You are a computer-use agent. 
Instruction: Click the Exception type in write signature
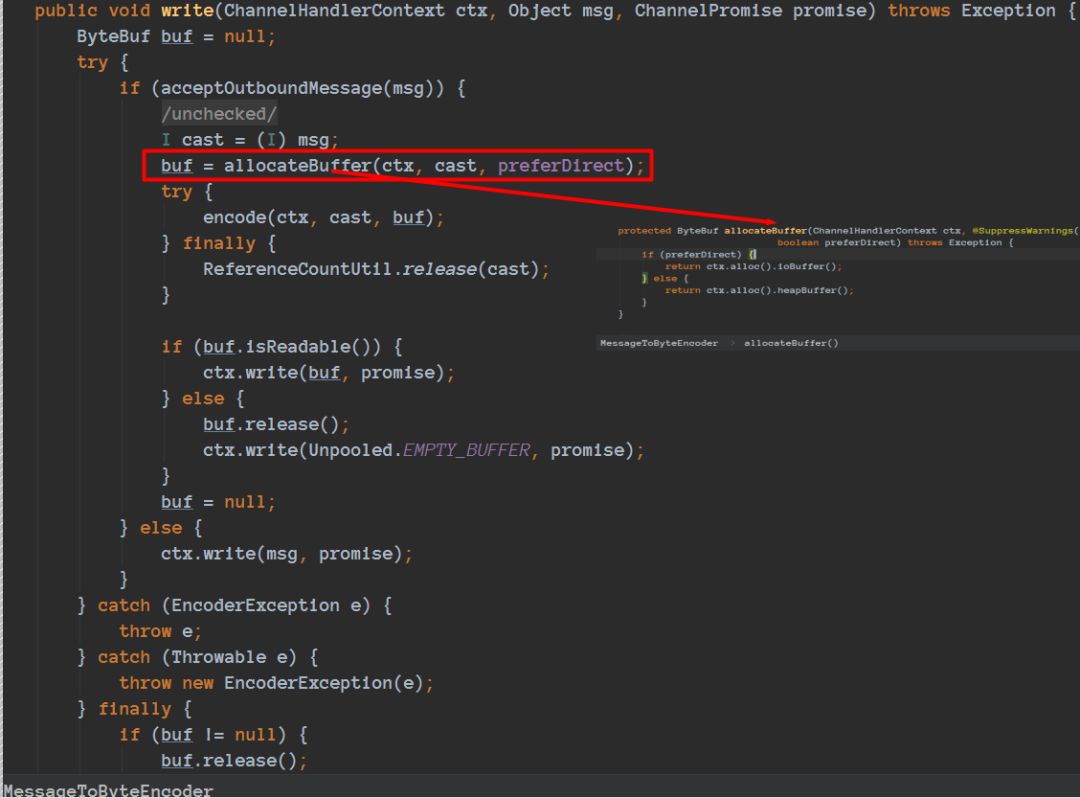coord(1008,11)
